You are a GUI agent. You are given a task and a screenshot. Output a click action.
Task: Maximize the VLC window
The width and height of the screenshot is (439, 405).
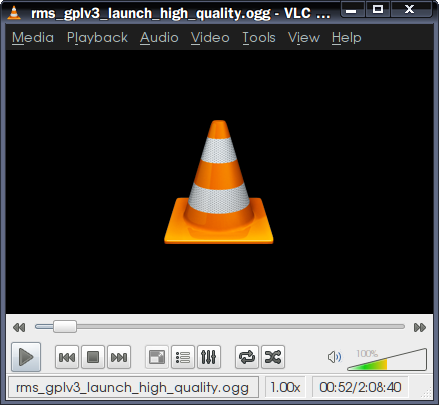[x=378, y=9]
